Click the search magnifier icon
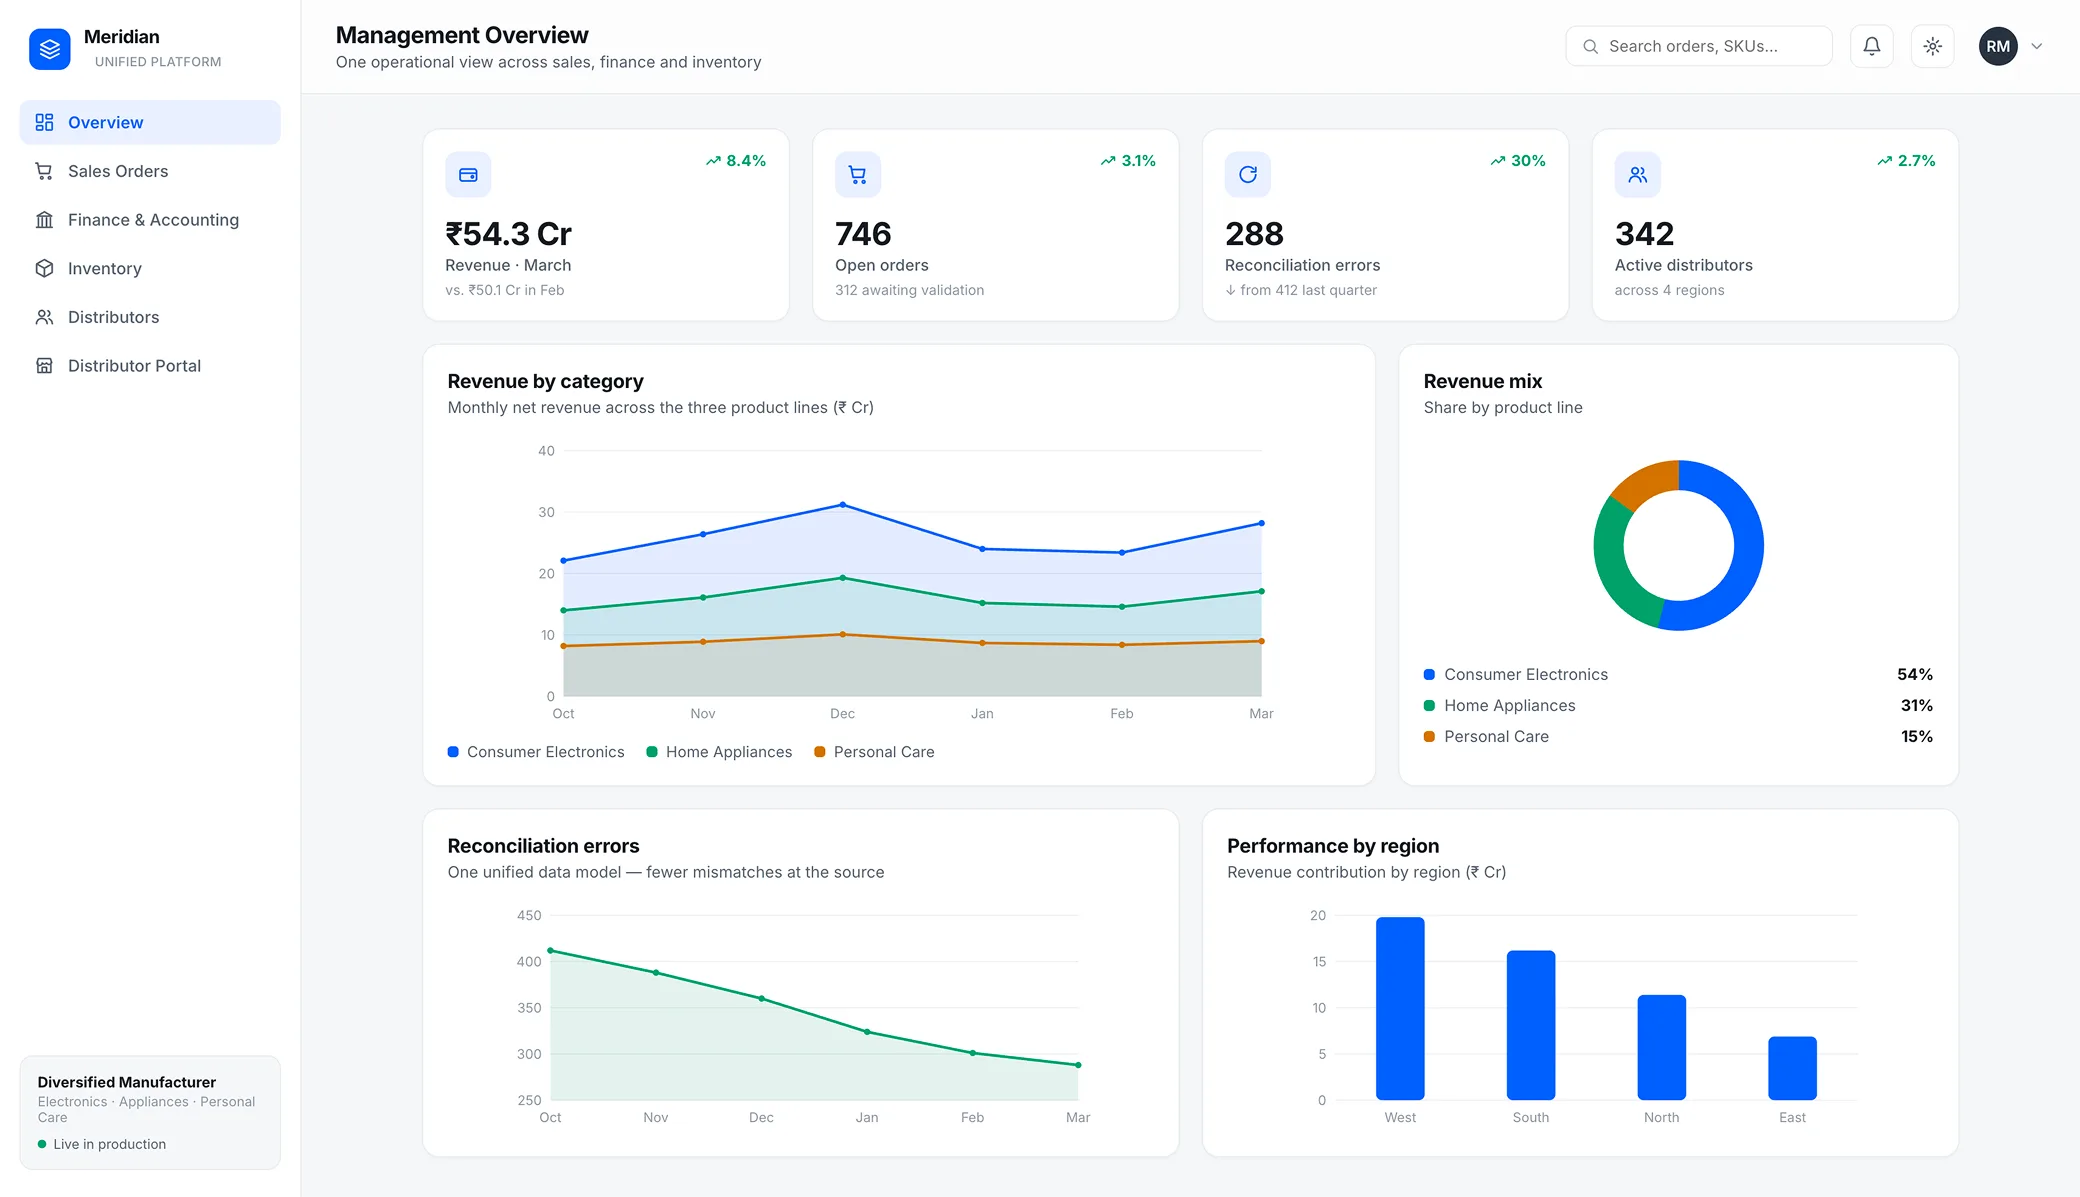The image size is (2080, 1197). 1590,46
